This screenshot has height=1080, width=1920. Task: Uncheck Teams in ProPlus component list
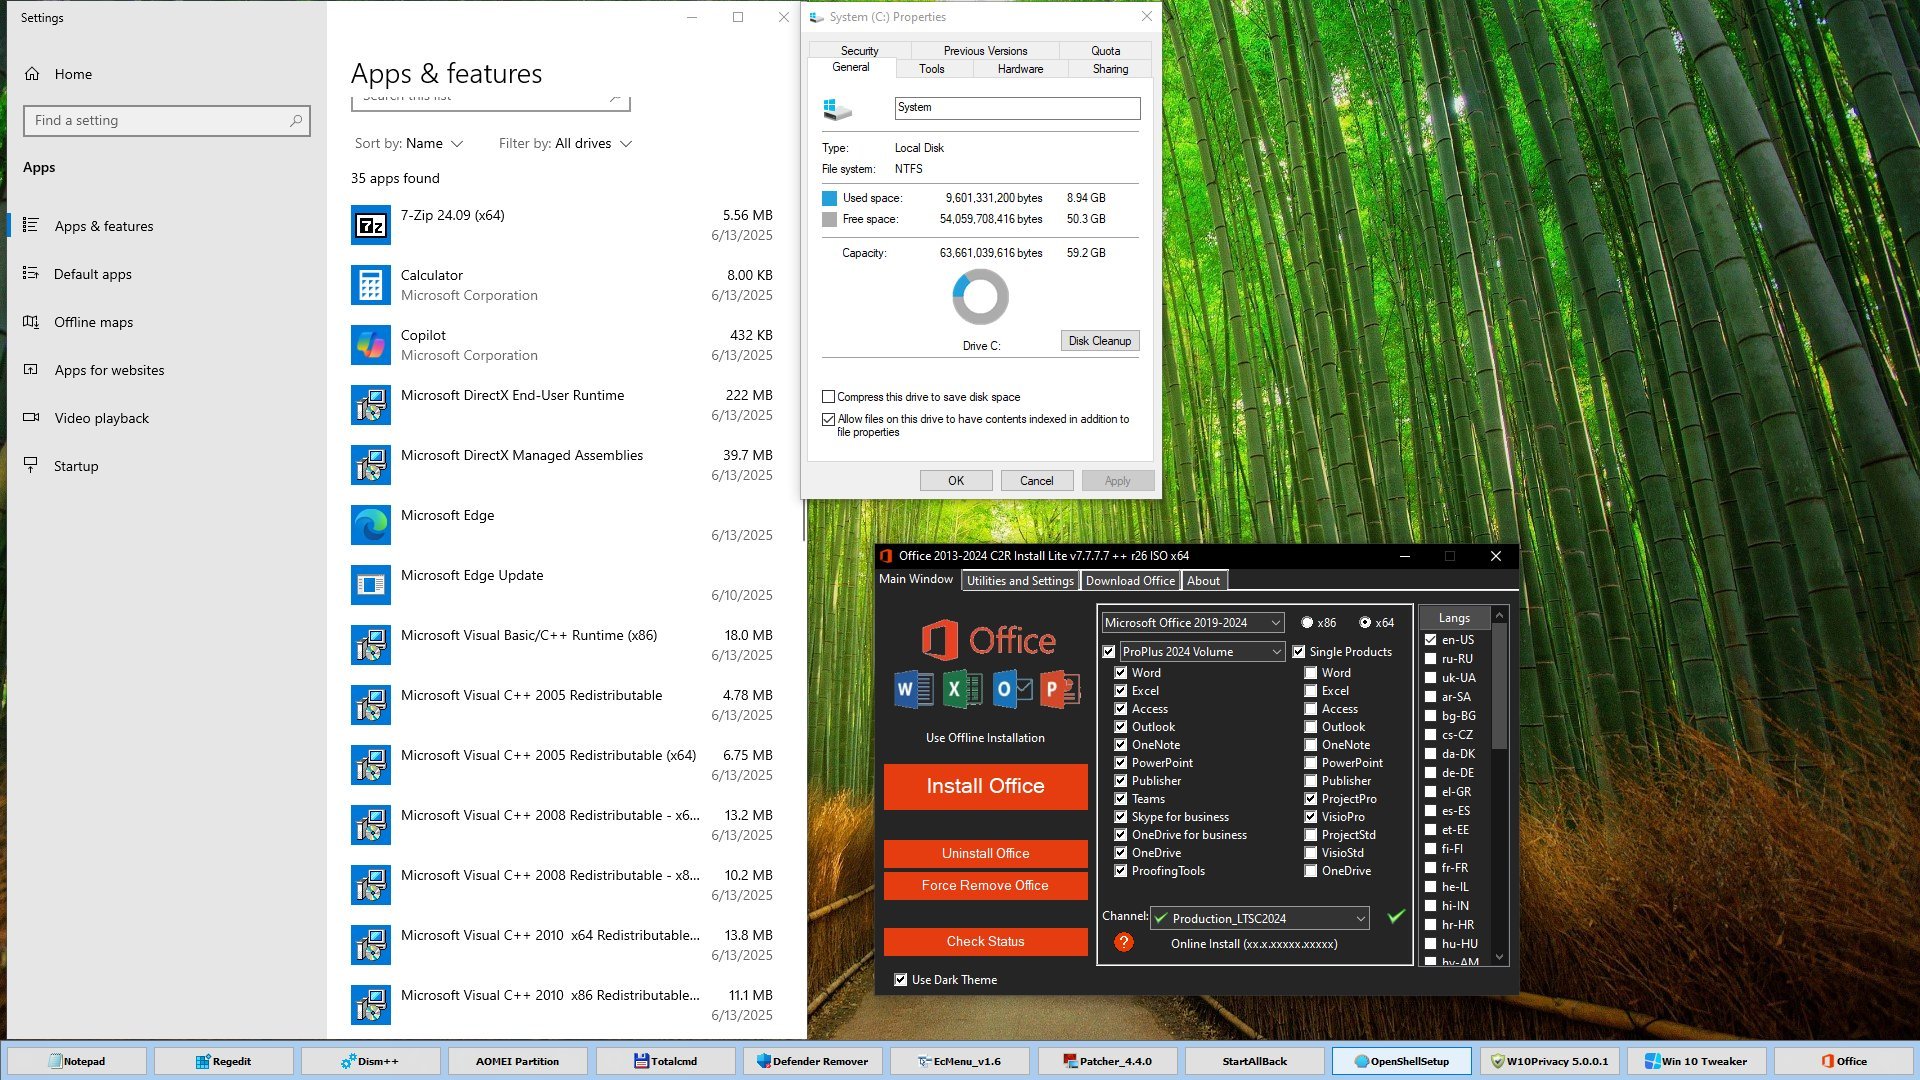coord(1121,798)
